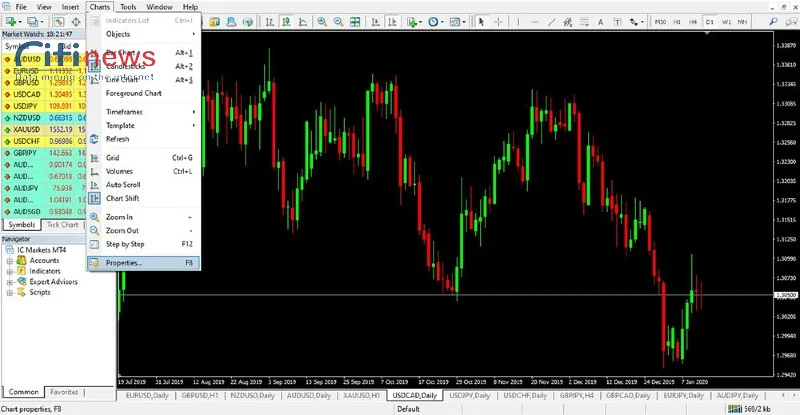
Task: Select the Vertical Line drawing tool
Action: point(518,21)
